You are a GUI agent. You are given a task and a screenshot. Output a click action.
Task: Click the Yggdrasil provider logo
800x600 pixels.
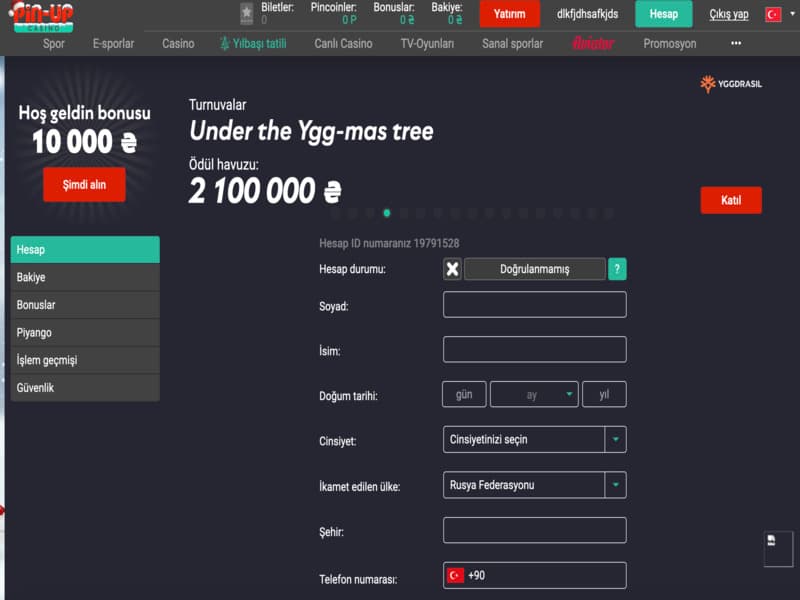tap(731, 84)
